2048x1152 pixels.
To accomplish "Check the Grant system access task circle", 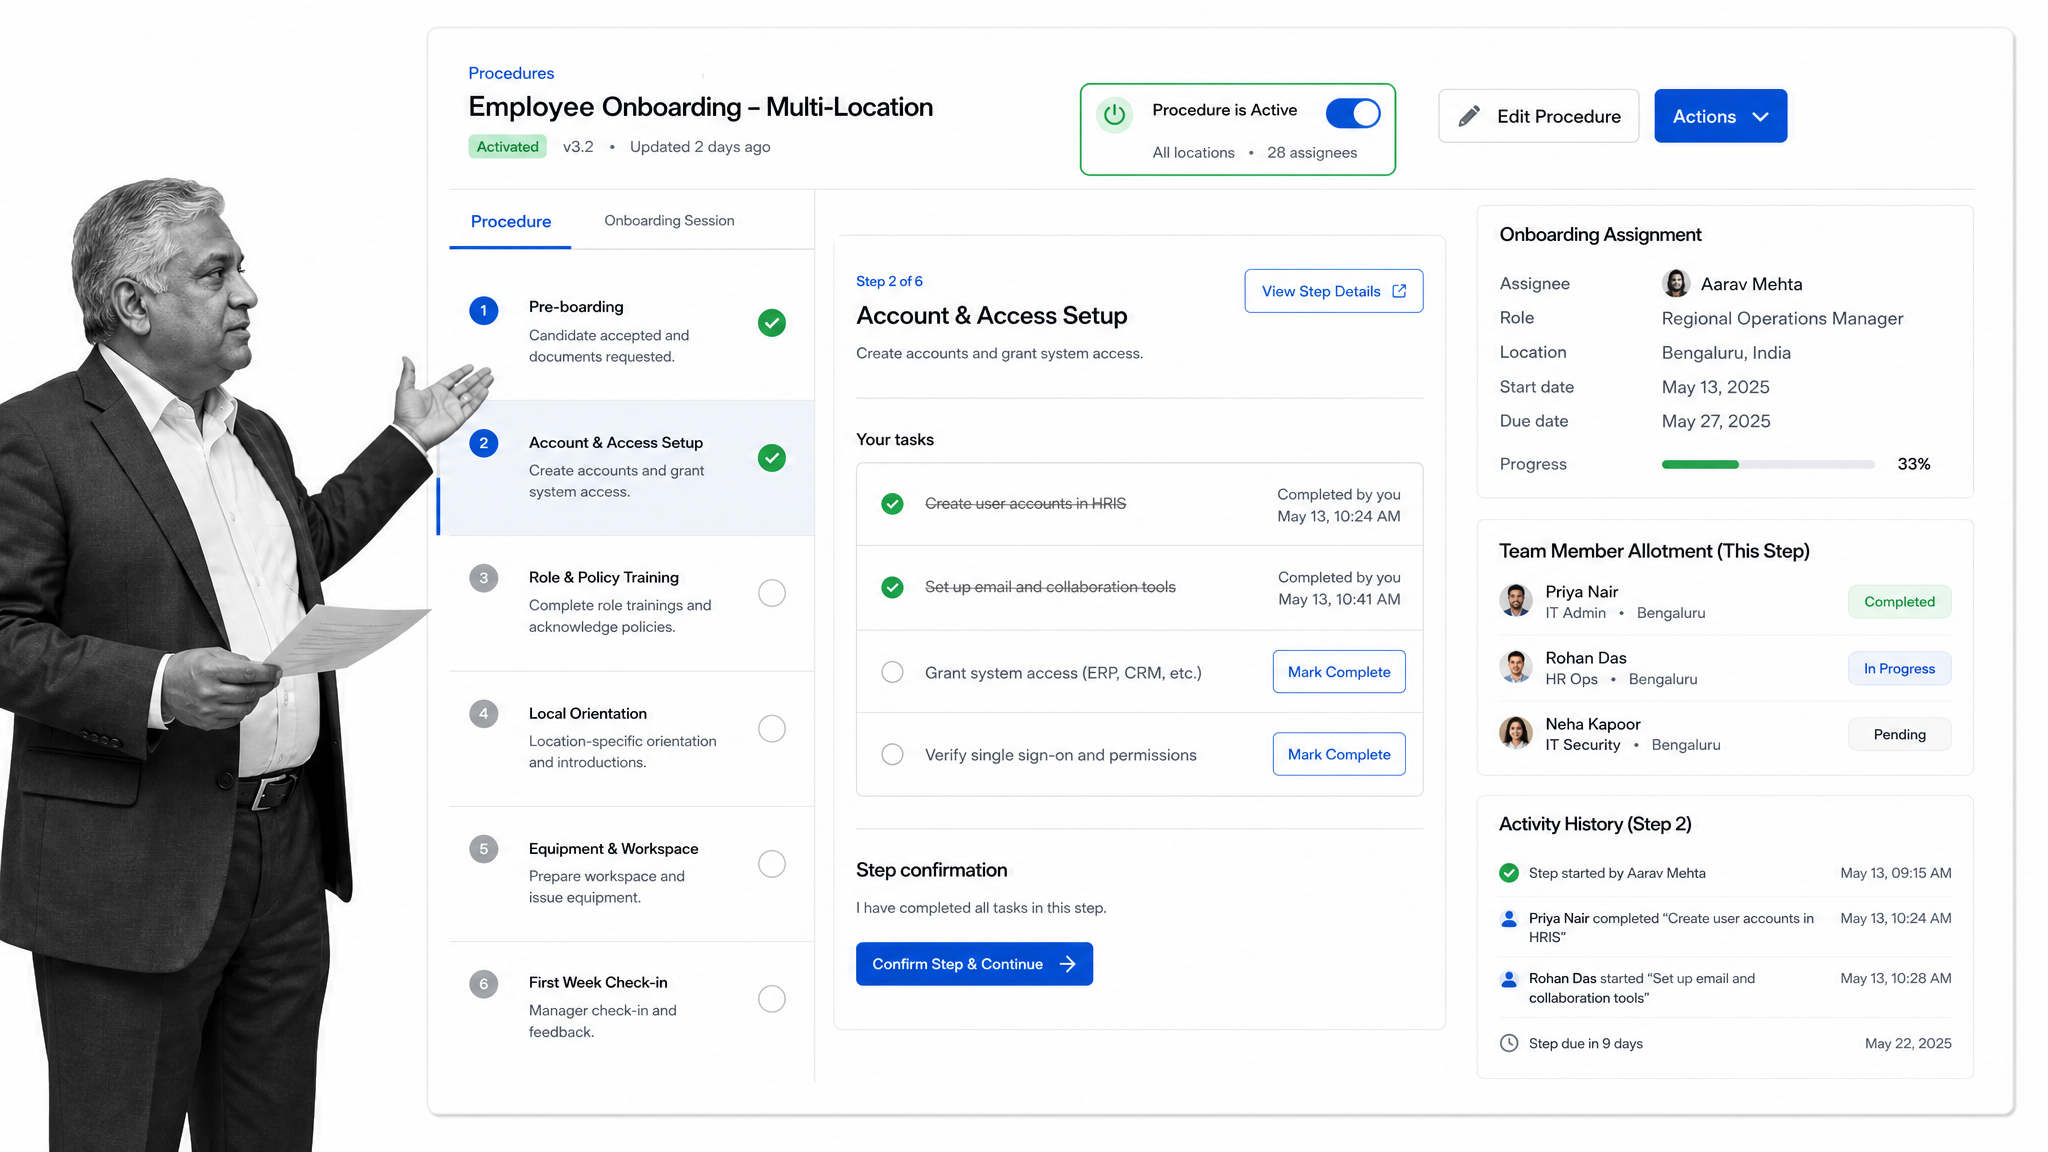I will (892, 672).
